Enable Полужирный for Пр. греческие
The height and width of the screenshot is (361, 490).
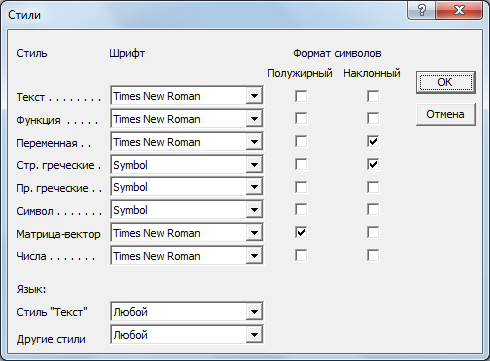tap(301, 187)
